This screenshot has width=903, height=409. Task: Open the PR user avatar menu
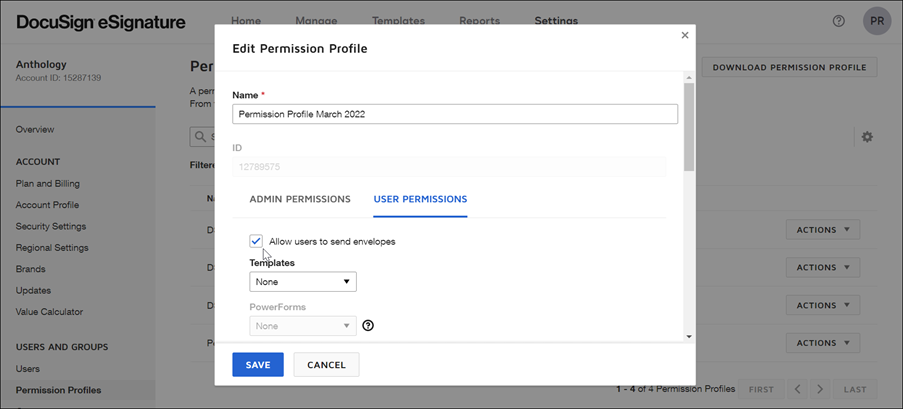coord(876,21)
